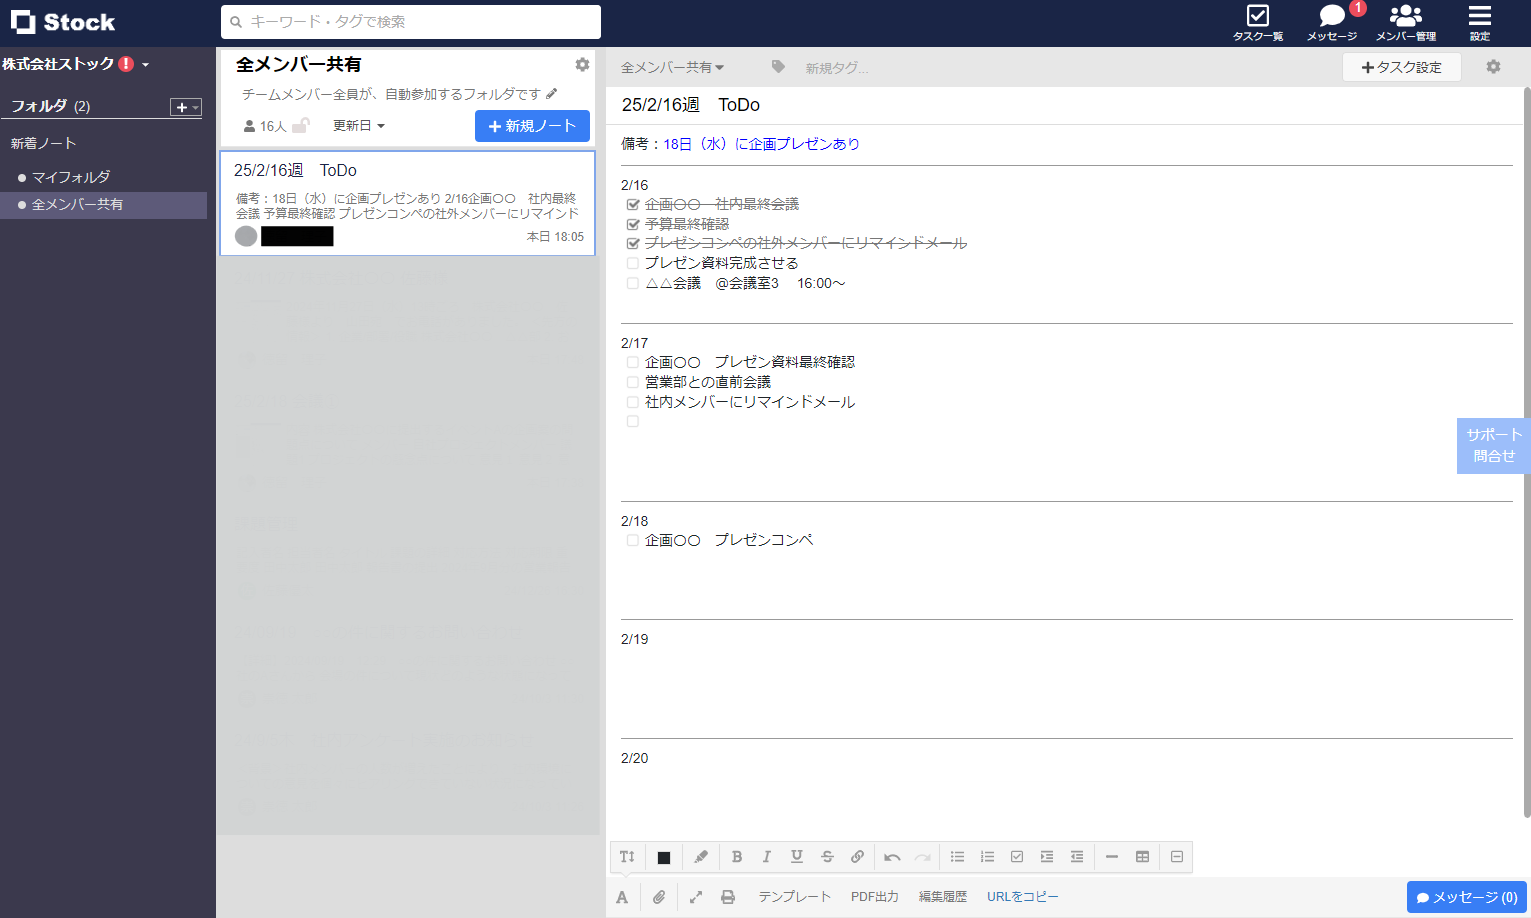1531x918 pixels.
Task: Expand note to fullscreen with arrows icon
Action: coord(695,897)
